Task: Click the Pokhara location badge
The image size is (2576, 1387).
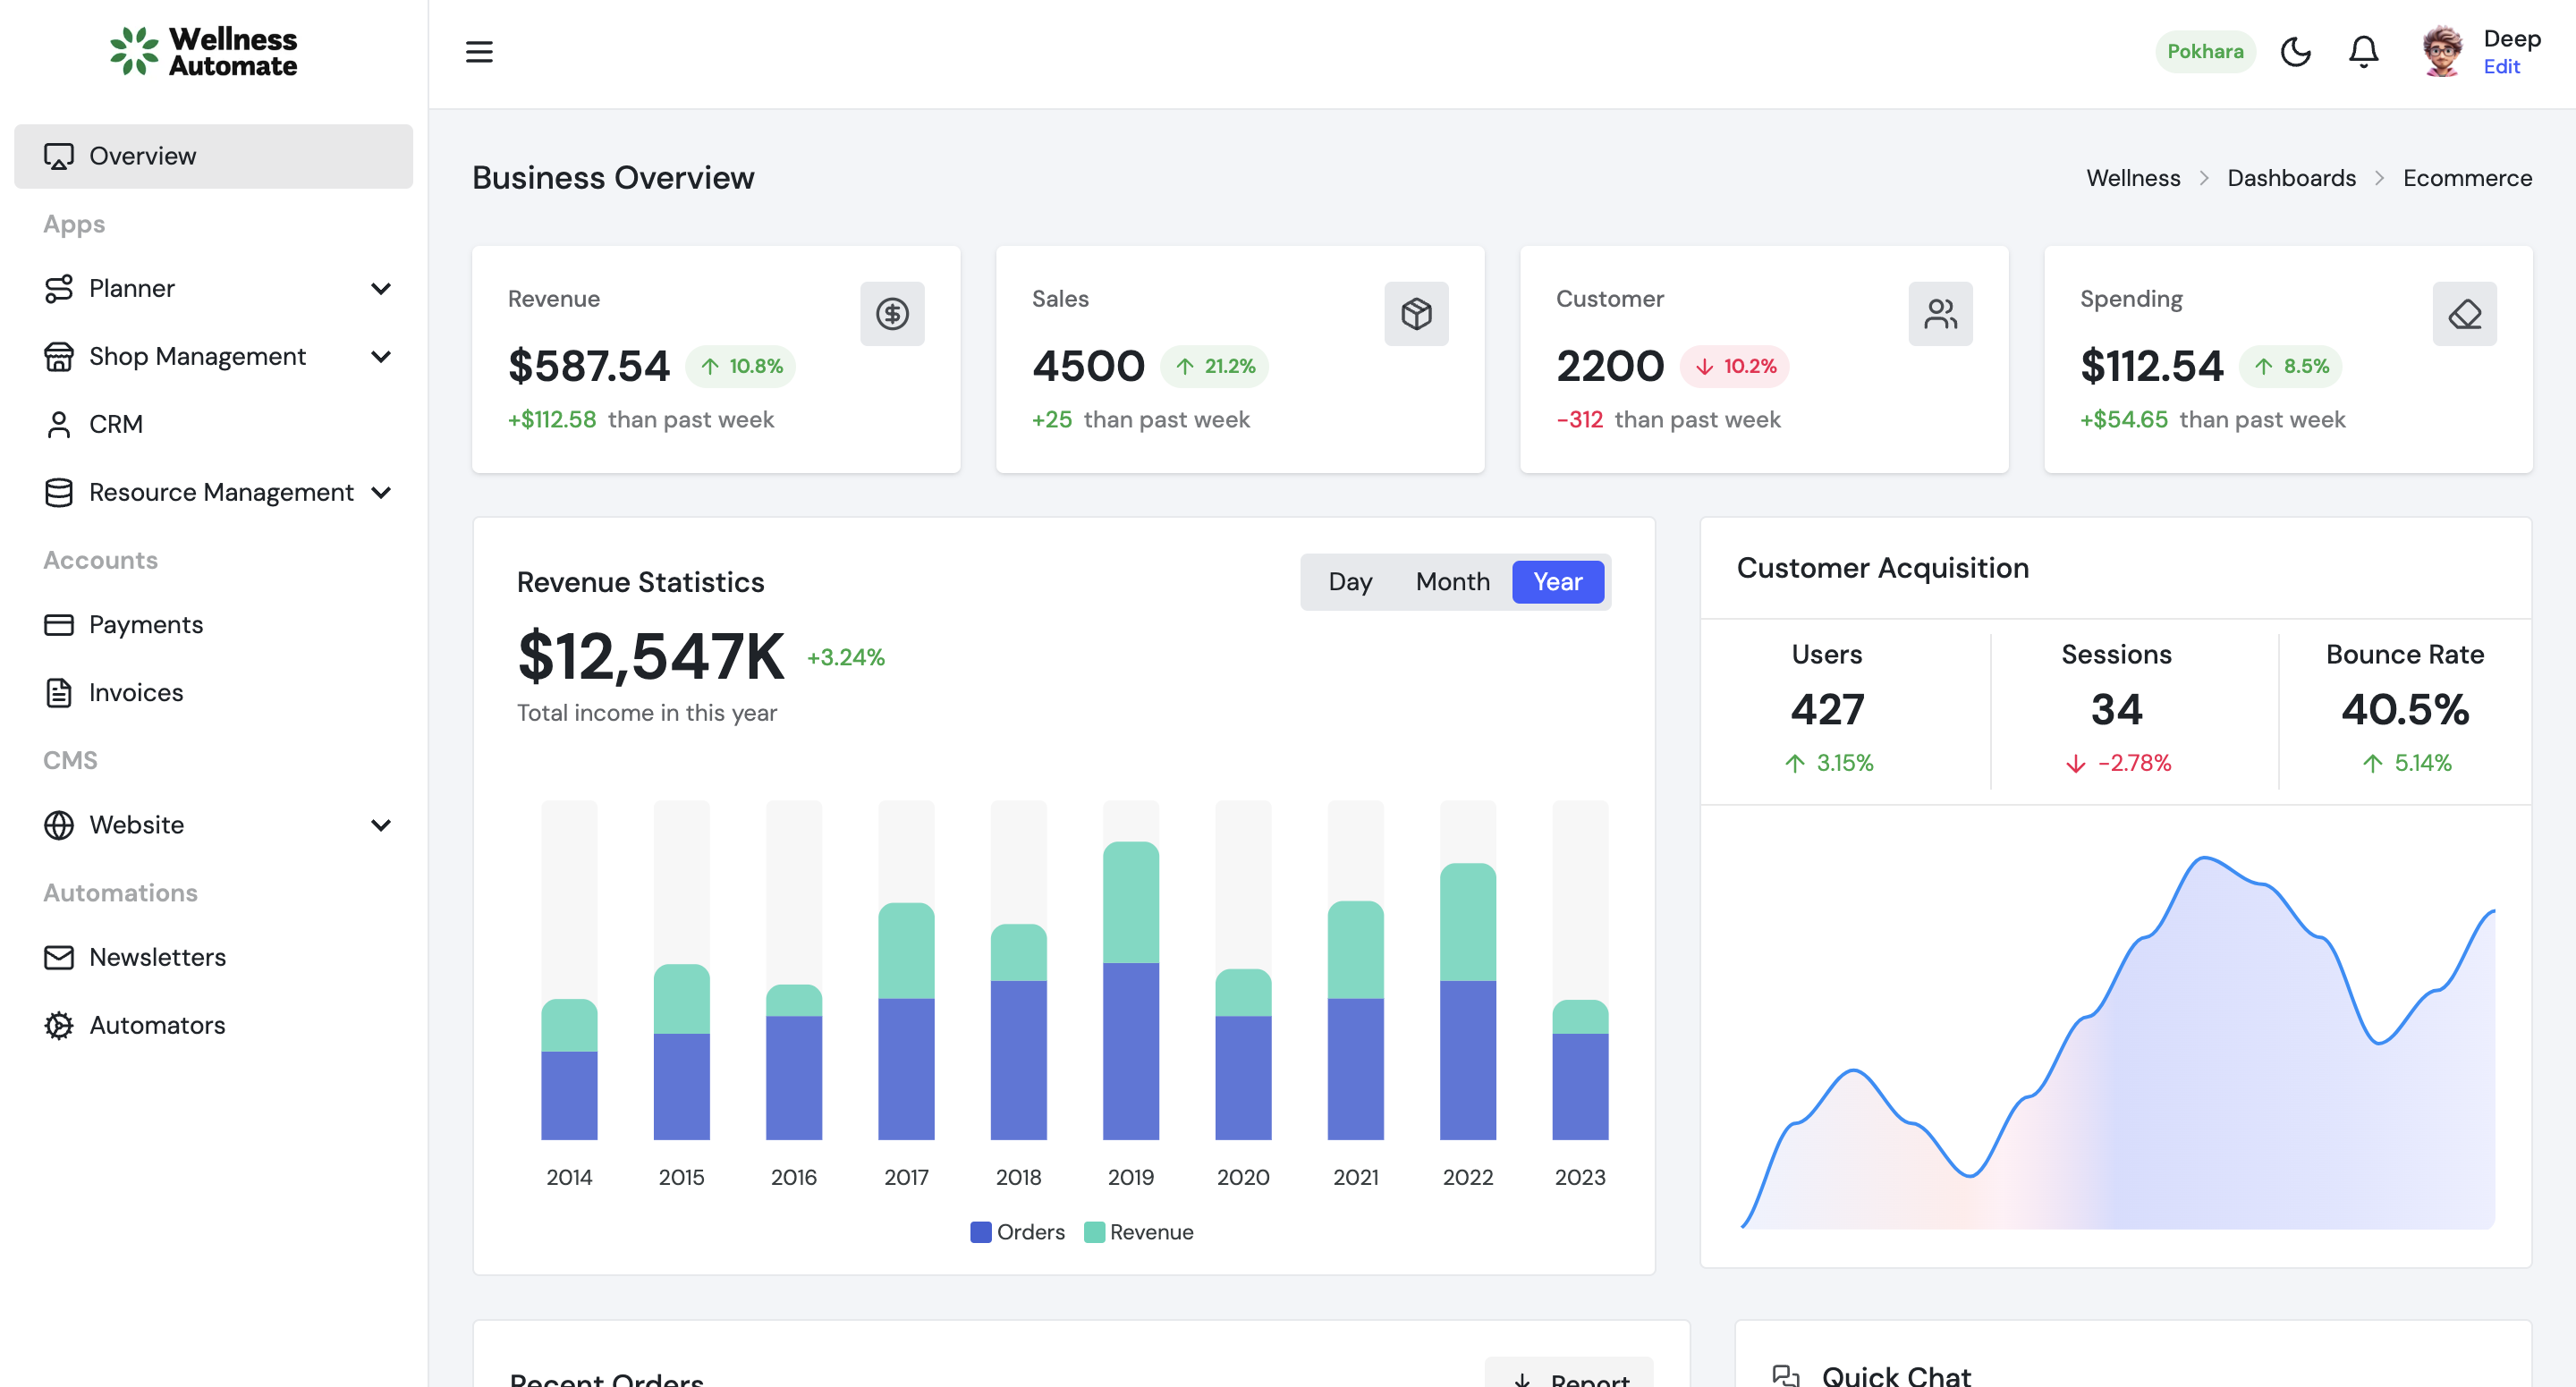Action: point(2205,51)
